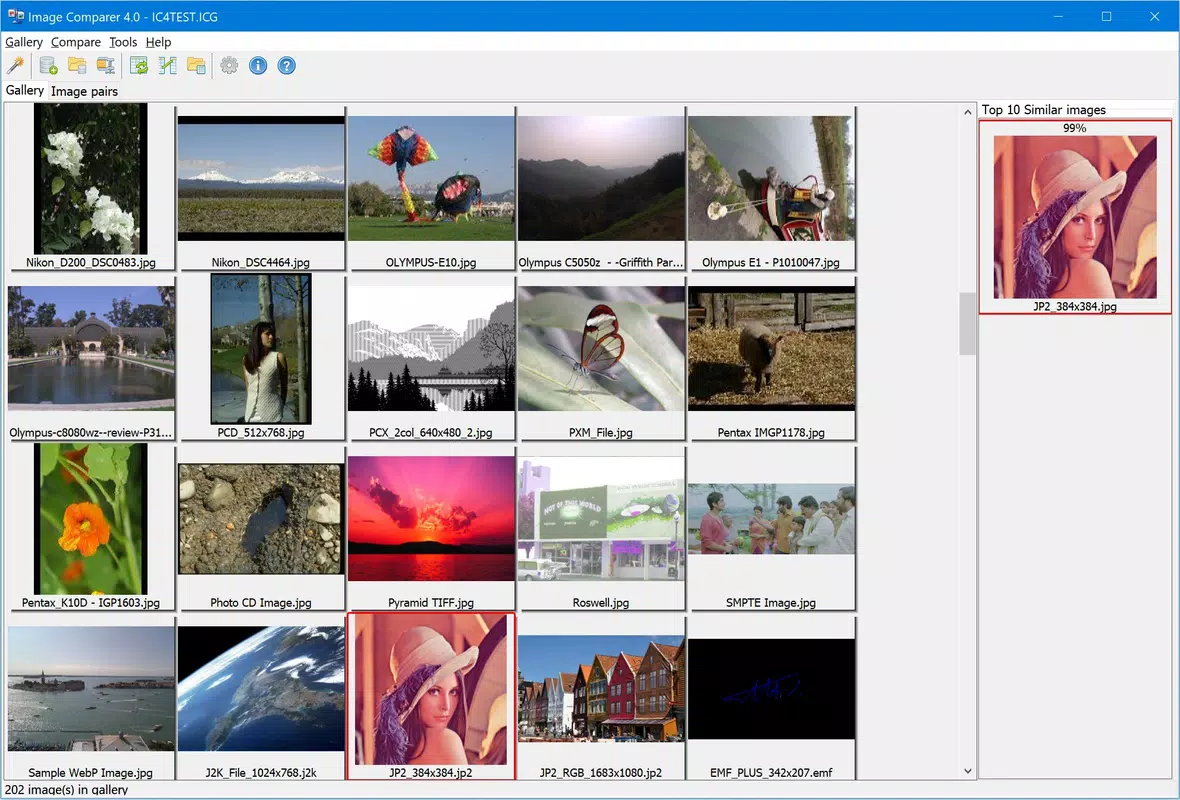Click the compare two columns icon
Viewport: 1180px width, 800px height.
click(x=167, y=65)
